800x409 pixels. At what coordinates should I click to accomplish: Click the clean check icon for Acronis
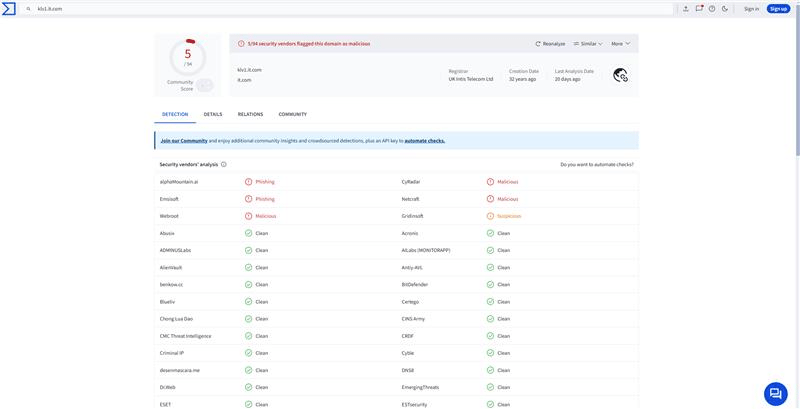490,233
